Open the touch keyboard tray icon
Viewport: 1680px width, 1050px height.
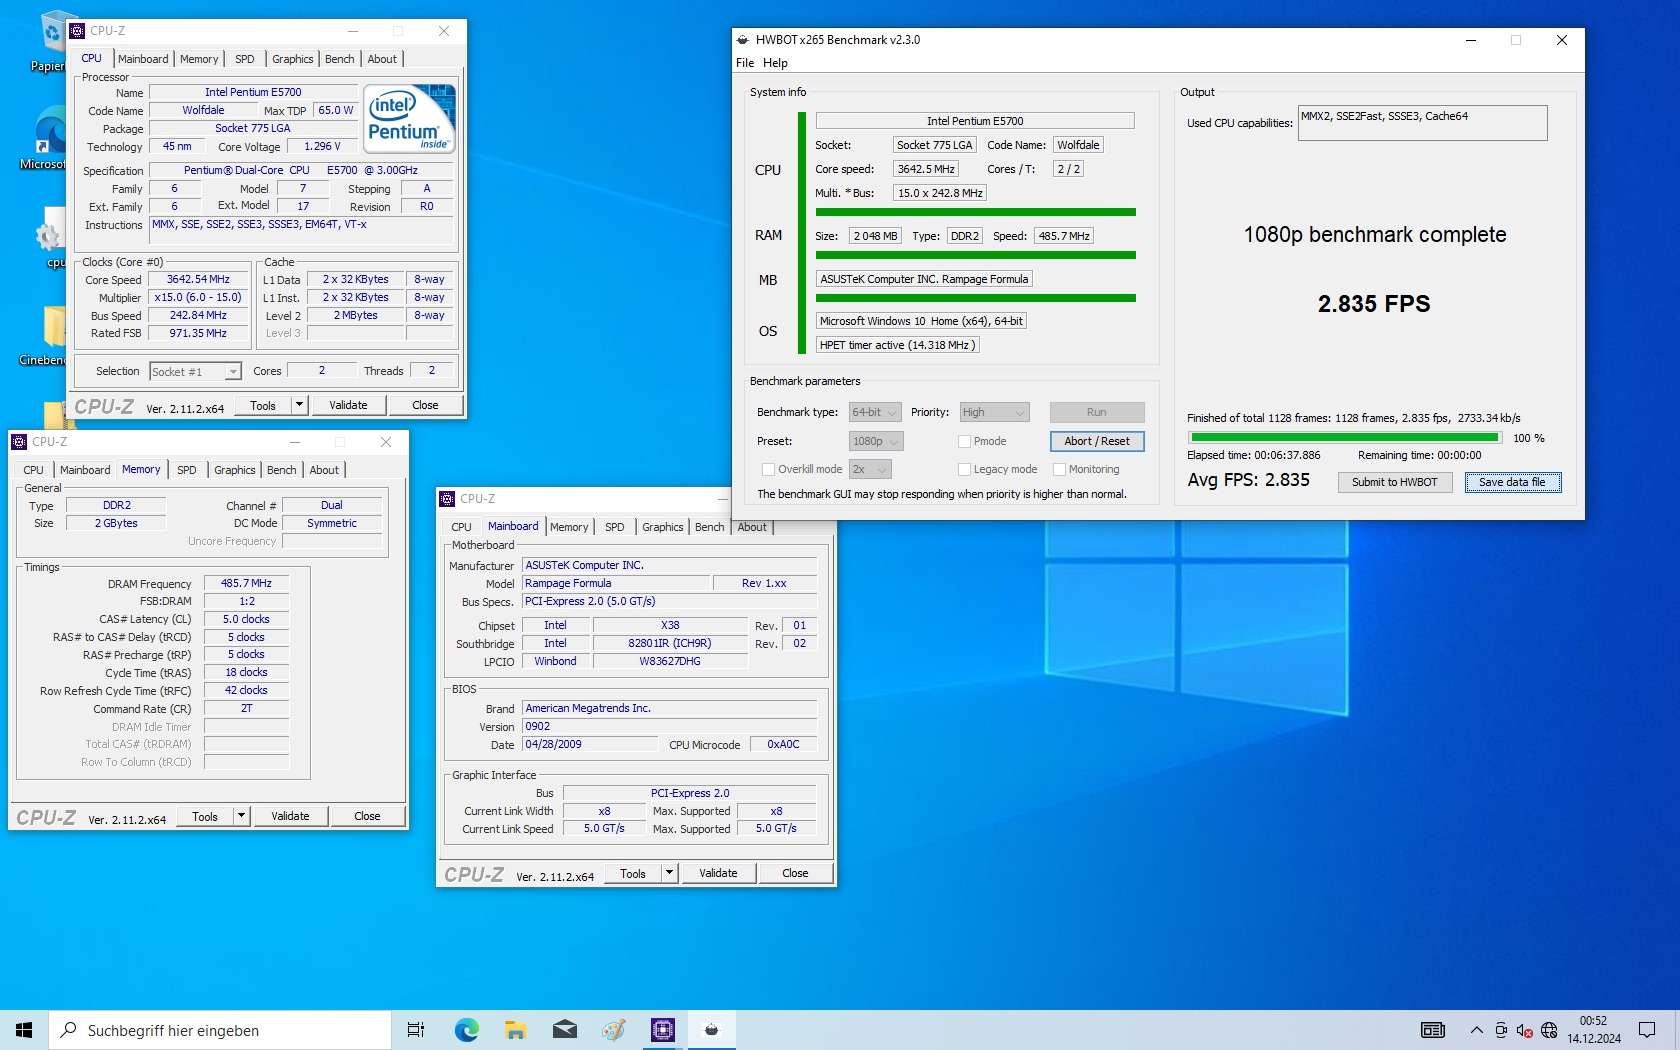(x=1432, y=1030)
